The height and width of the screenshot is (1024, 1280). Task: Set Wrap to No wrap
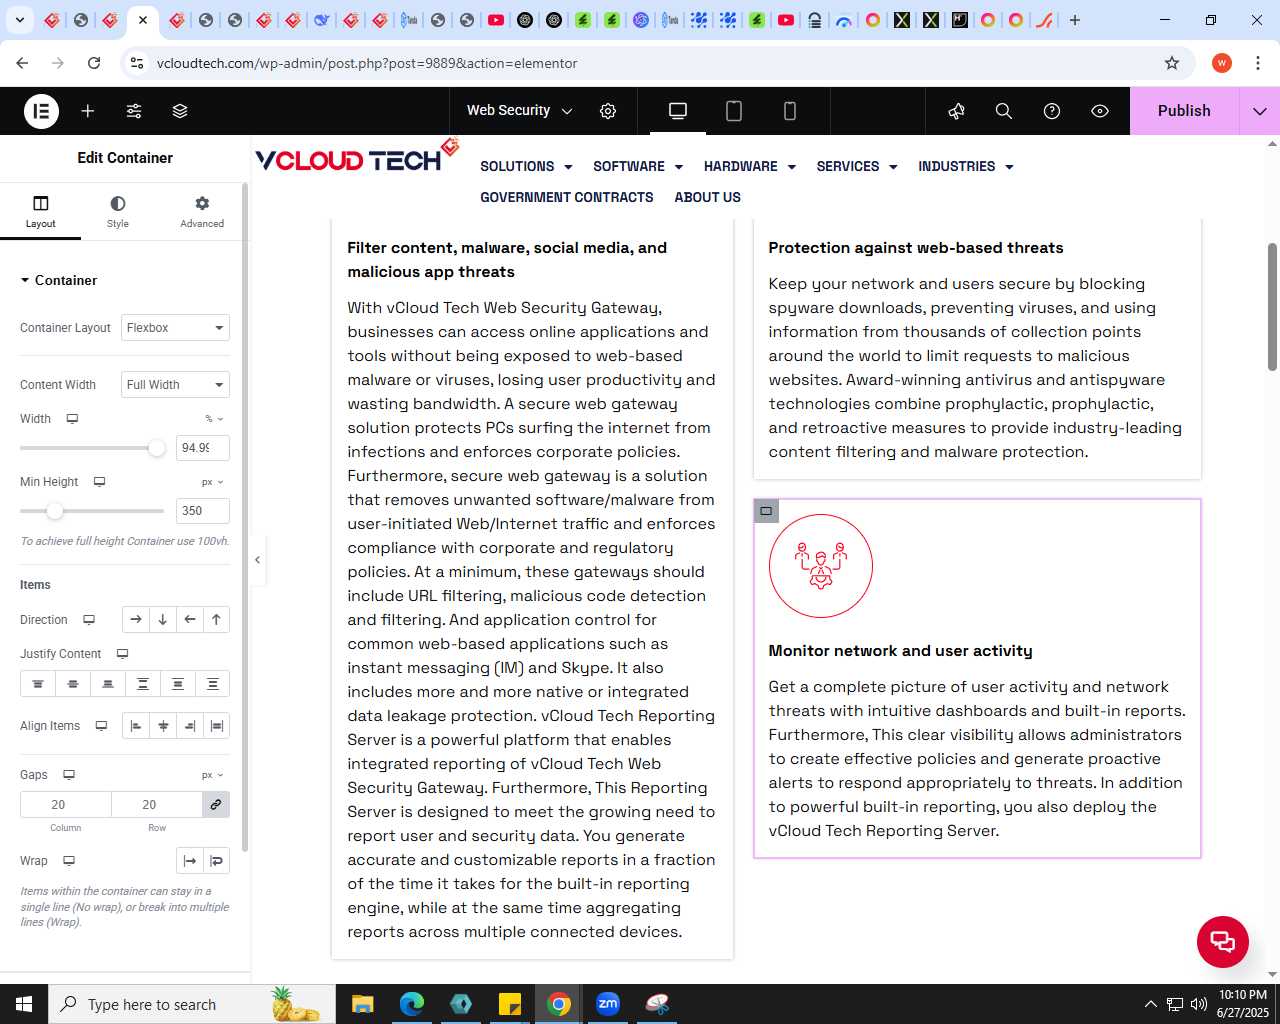pyautogui.click(x=190, y=861)
